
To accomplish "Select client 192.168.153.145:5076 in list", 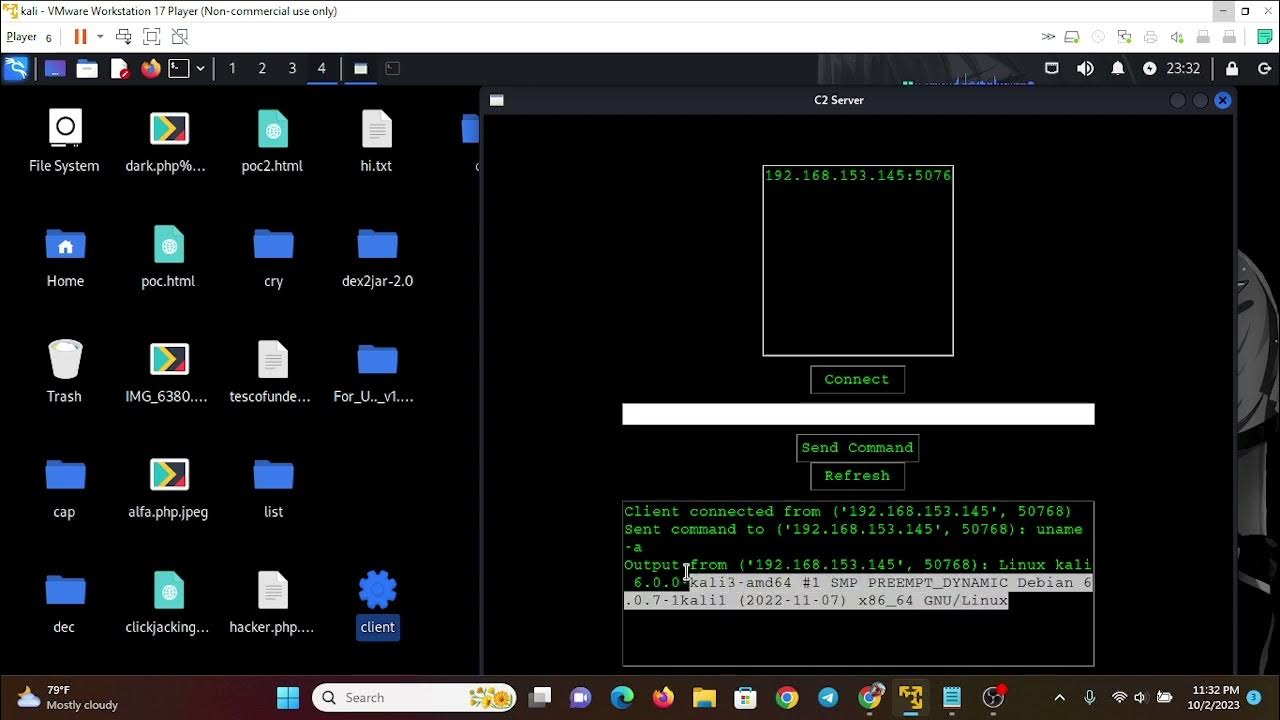I will [x=858, y=175].
